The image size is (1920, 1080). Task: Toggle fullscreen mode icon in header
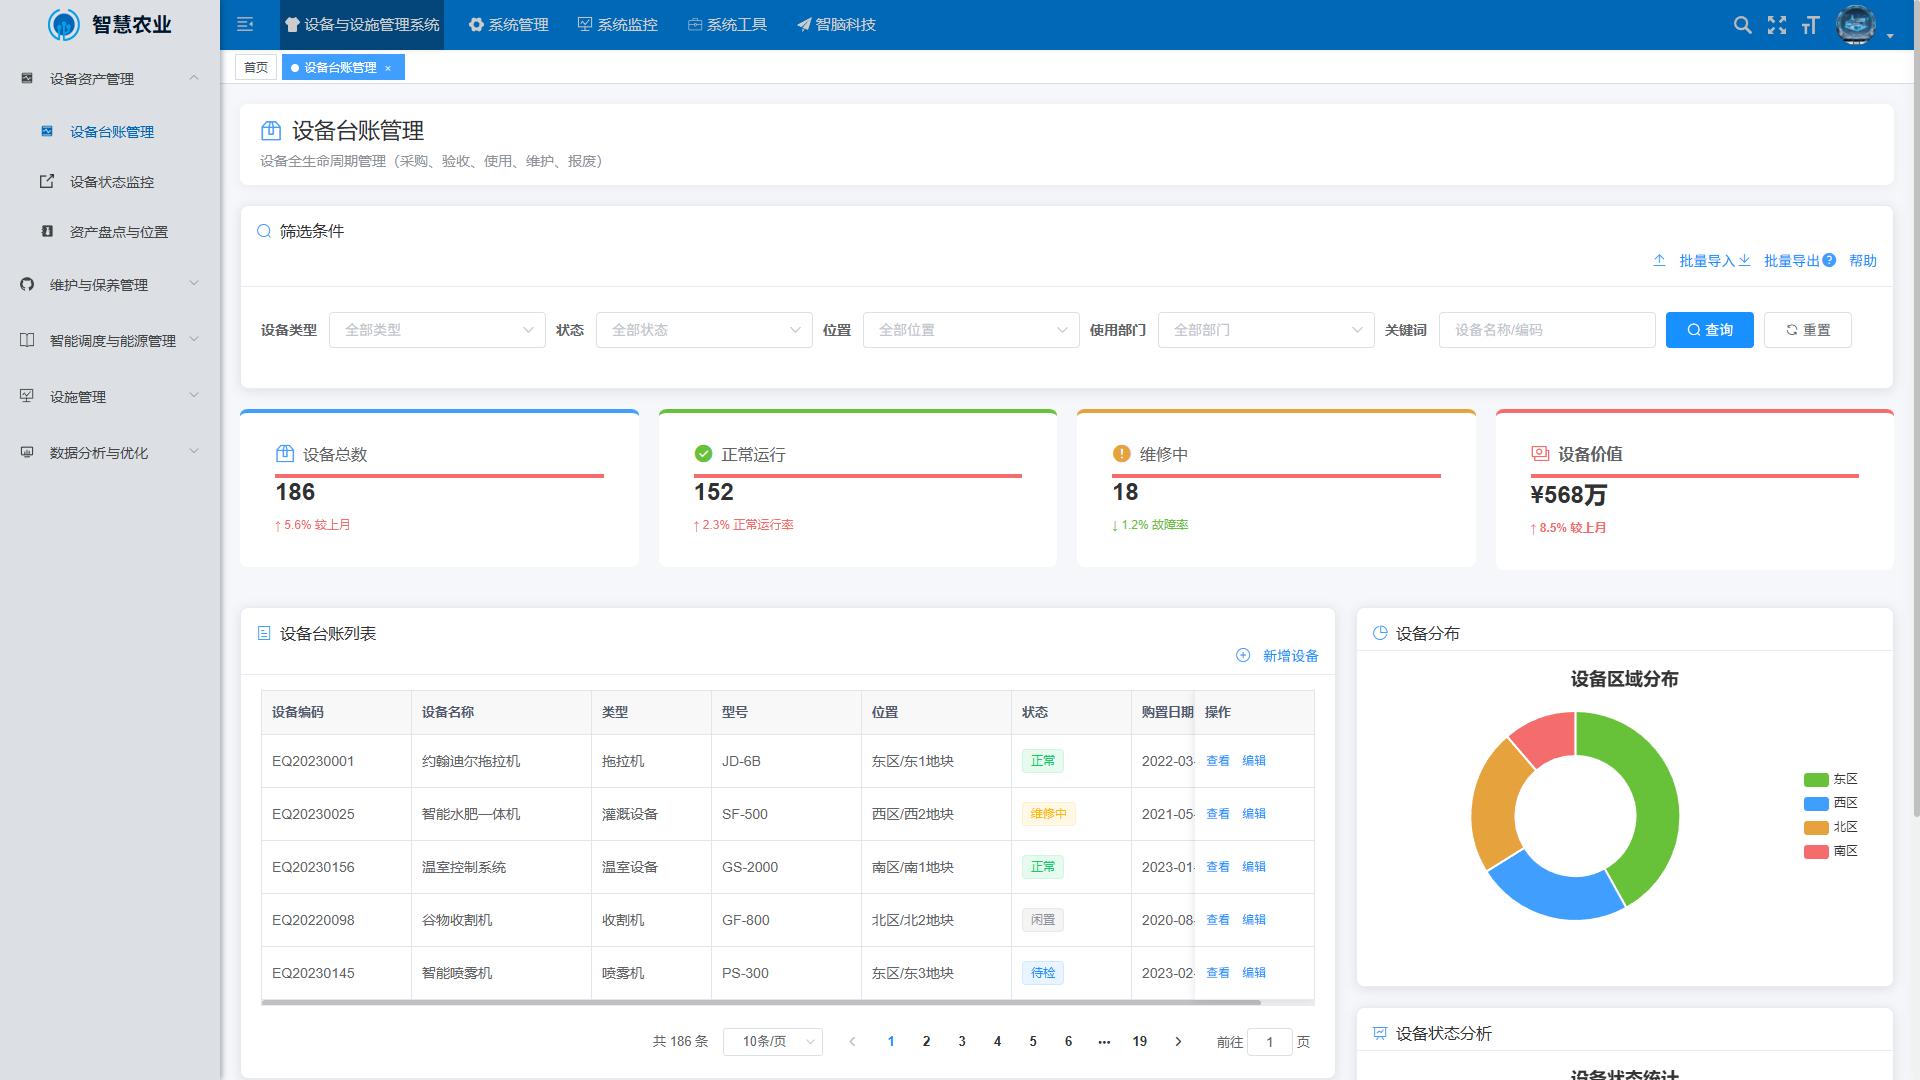[x=1777, y=25]
